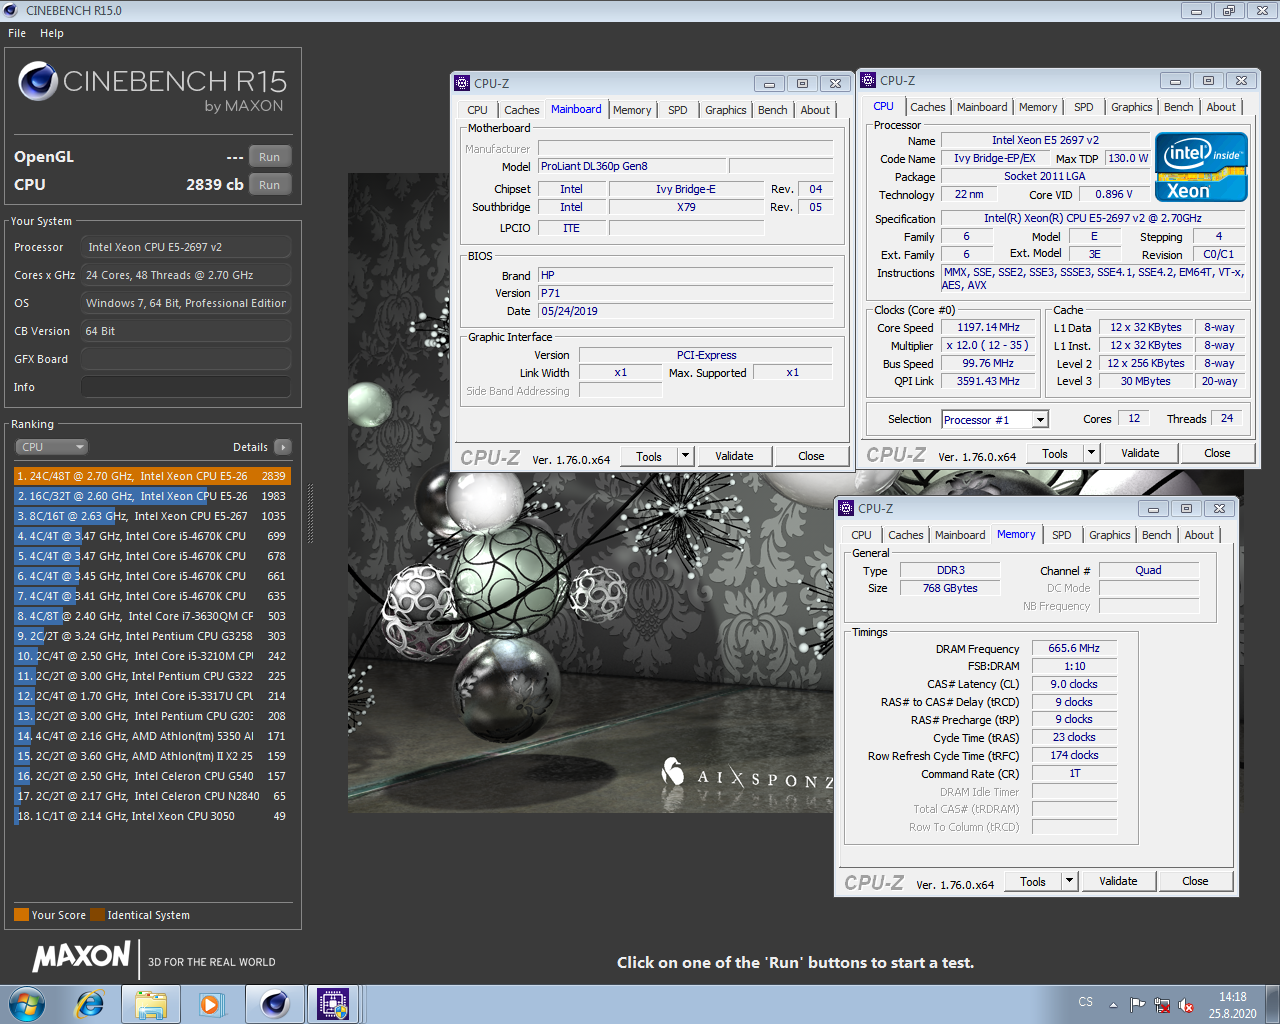Click Mainboard CPU-Z window title icon

[462, 83]
